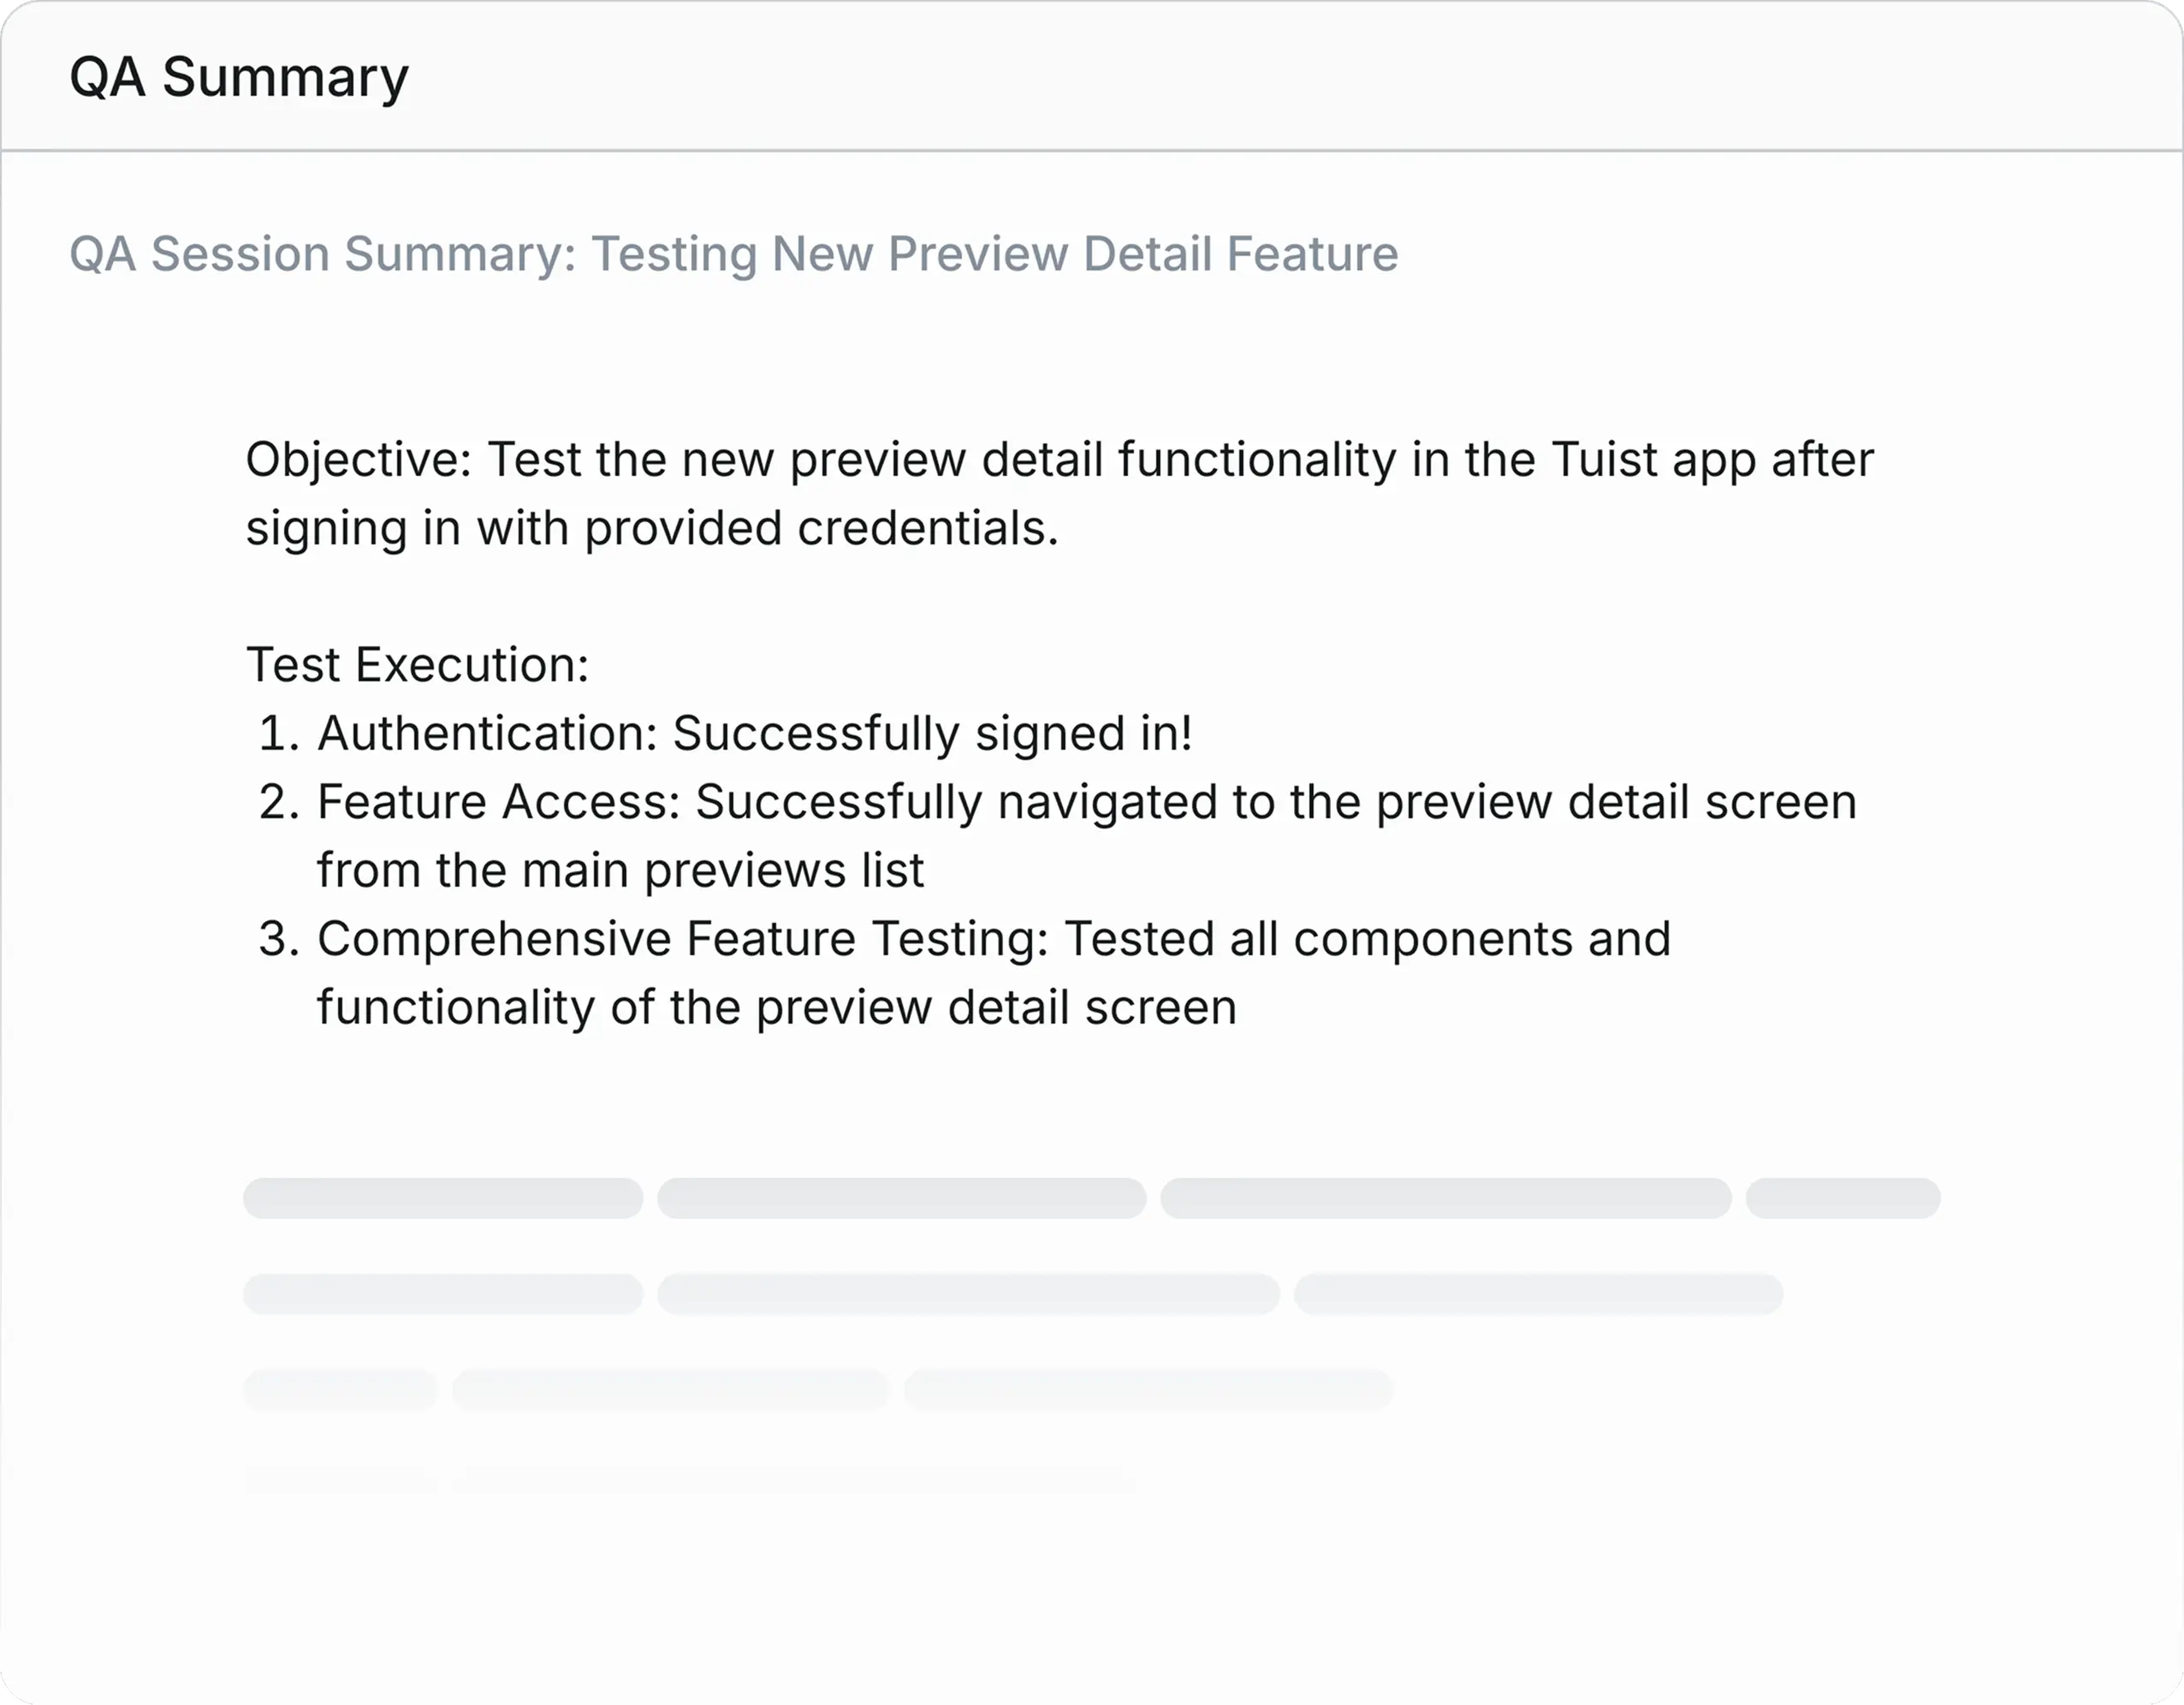Click 'signing in with provided credentials' line
Viewport: 2184px width, 1705px height.
click(x=652, y=529)
